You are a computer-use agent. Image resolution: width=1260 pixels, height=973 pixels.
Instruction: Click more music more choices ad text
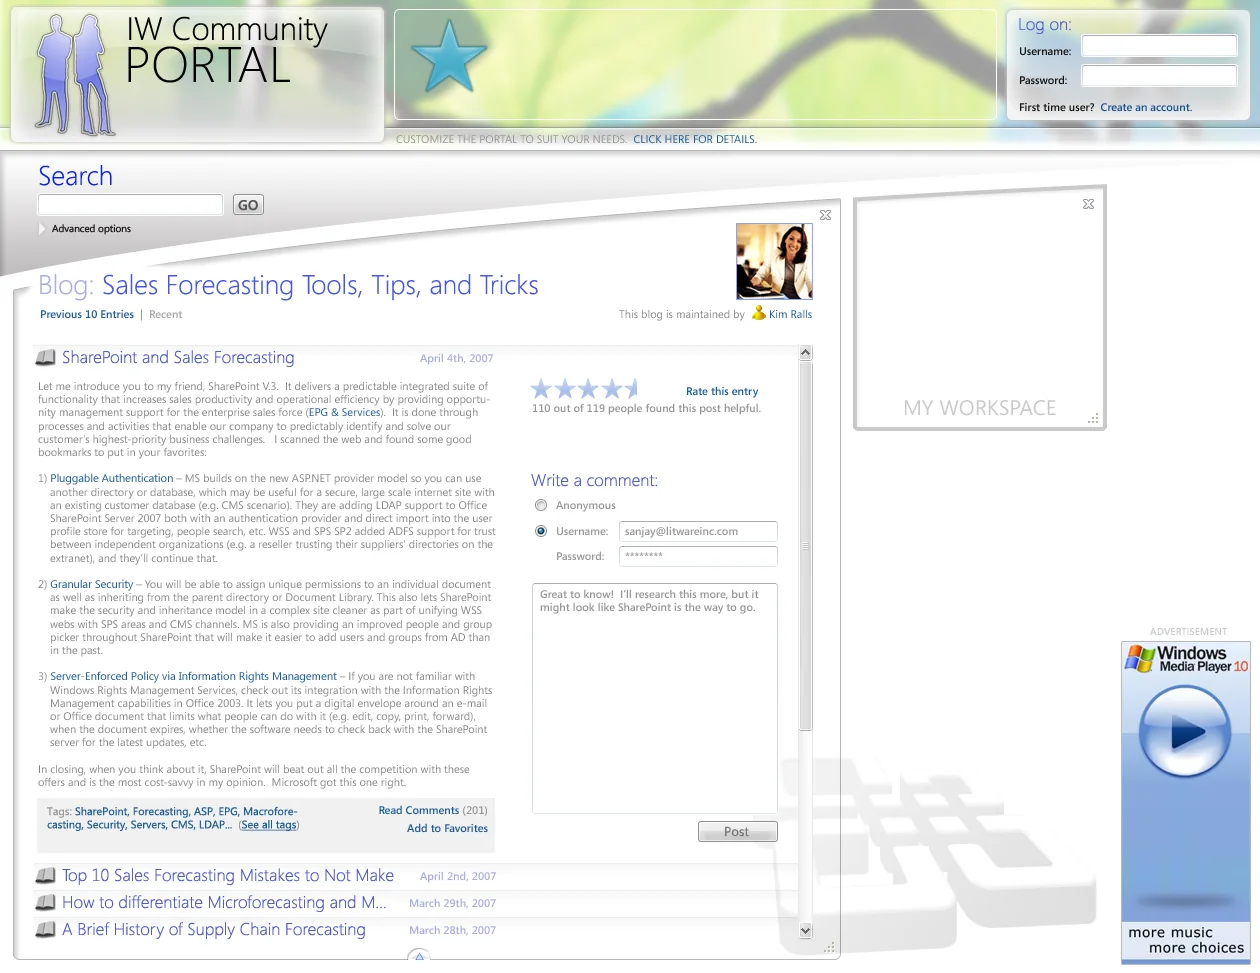(1186, 940)
